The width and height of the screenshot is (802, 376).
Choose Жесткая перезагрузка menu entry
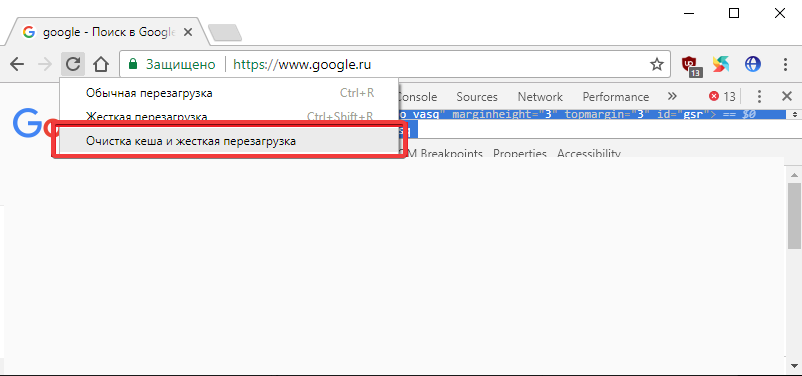(x=229, y=116)
